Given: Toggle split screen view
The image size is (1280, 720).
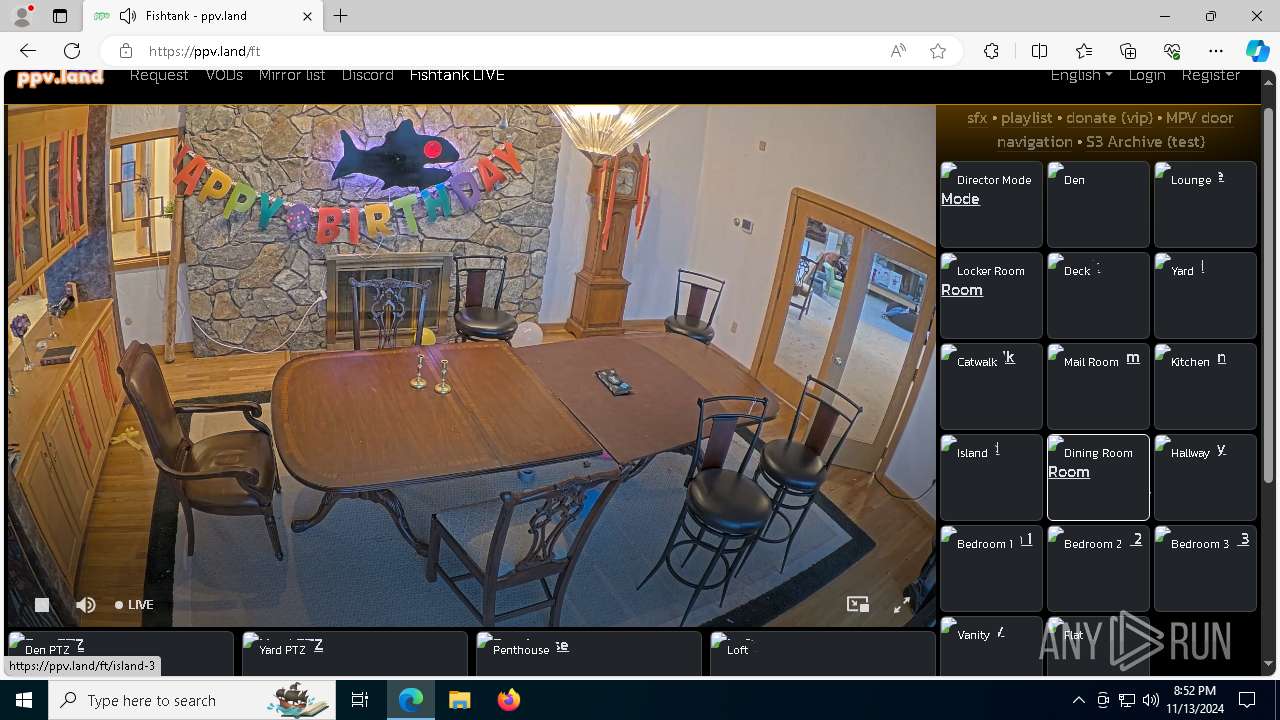Looking at the screenshot, I should click(x=1039, y=51).
